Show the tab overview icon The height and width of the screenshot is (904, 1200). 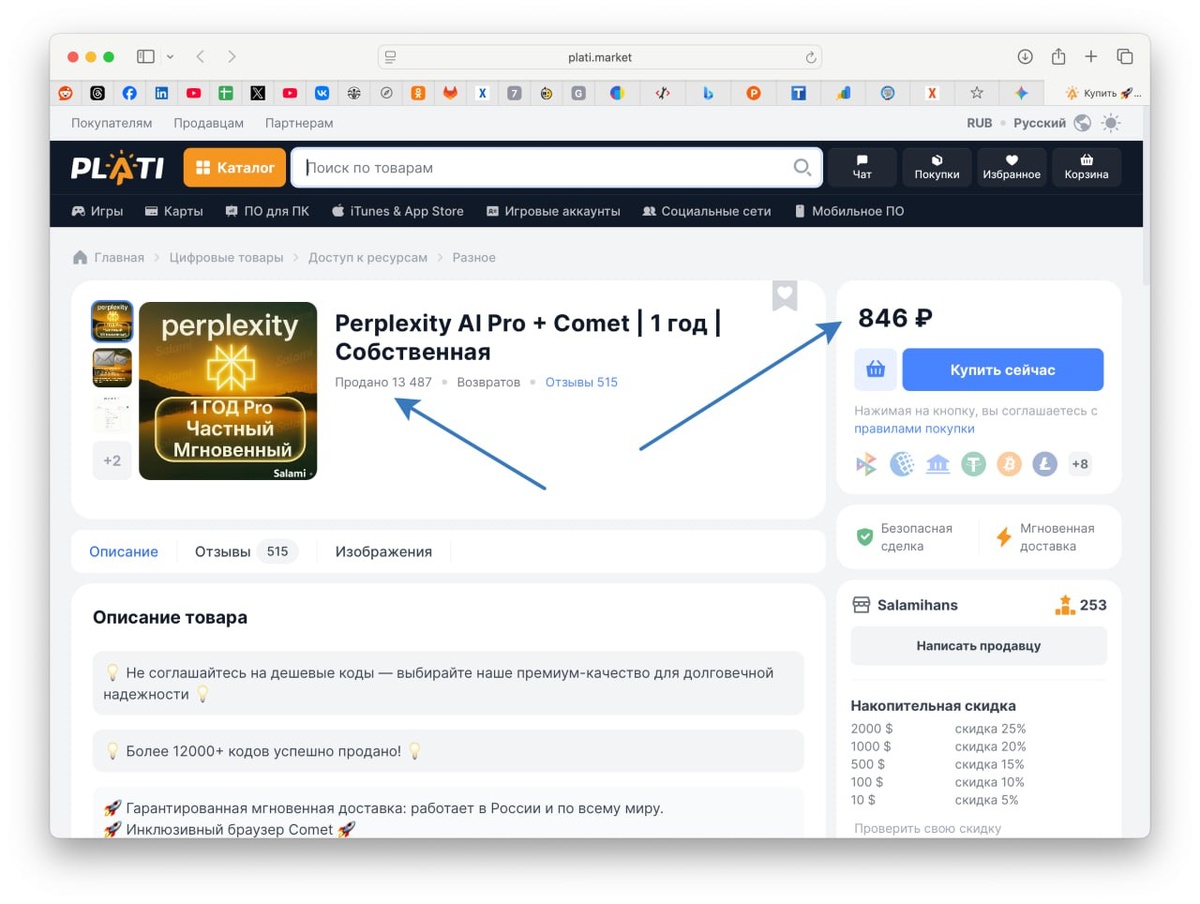point(1125,57)
